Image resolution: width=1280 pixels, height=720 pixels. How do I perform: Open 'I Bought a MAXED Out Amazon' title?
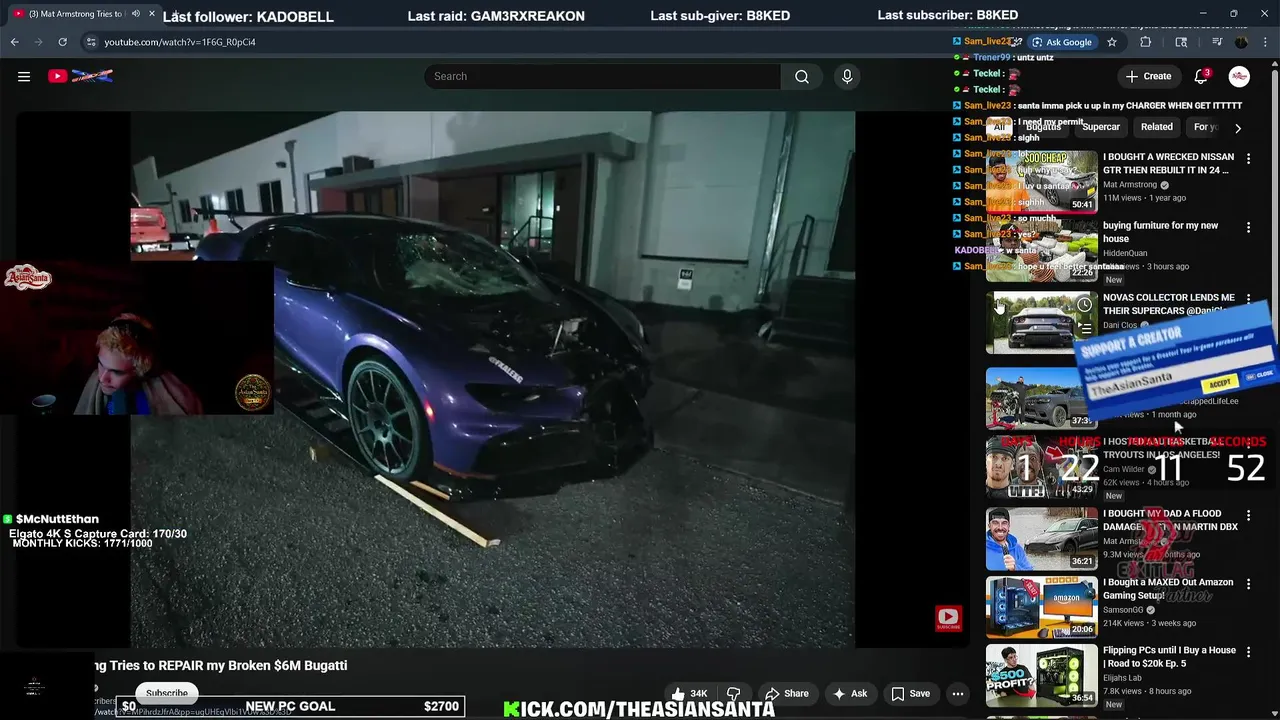coord(1168,589)
